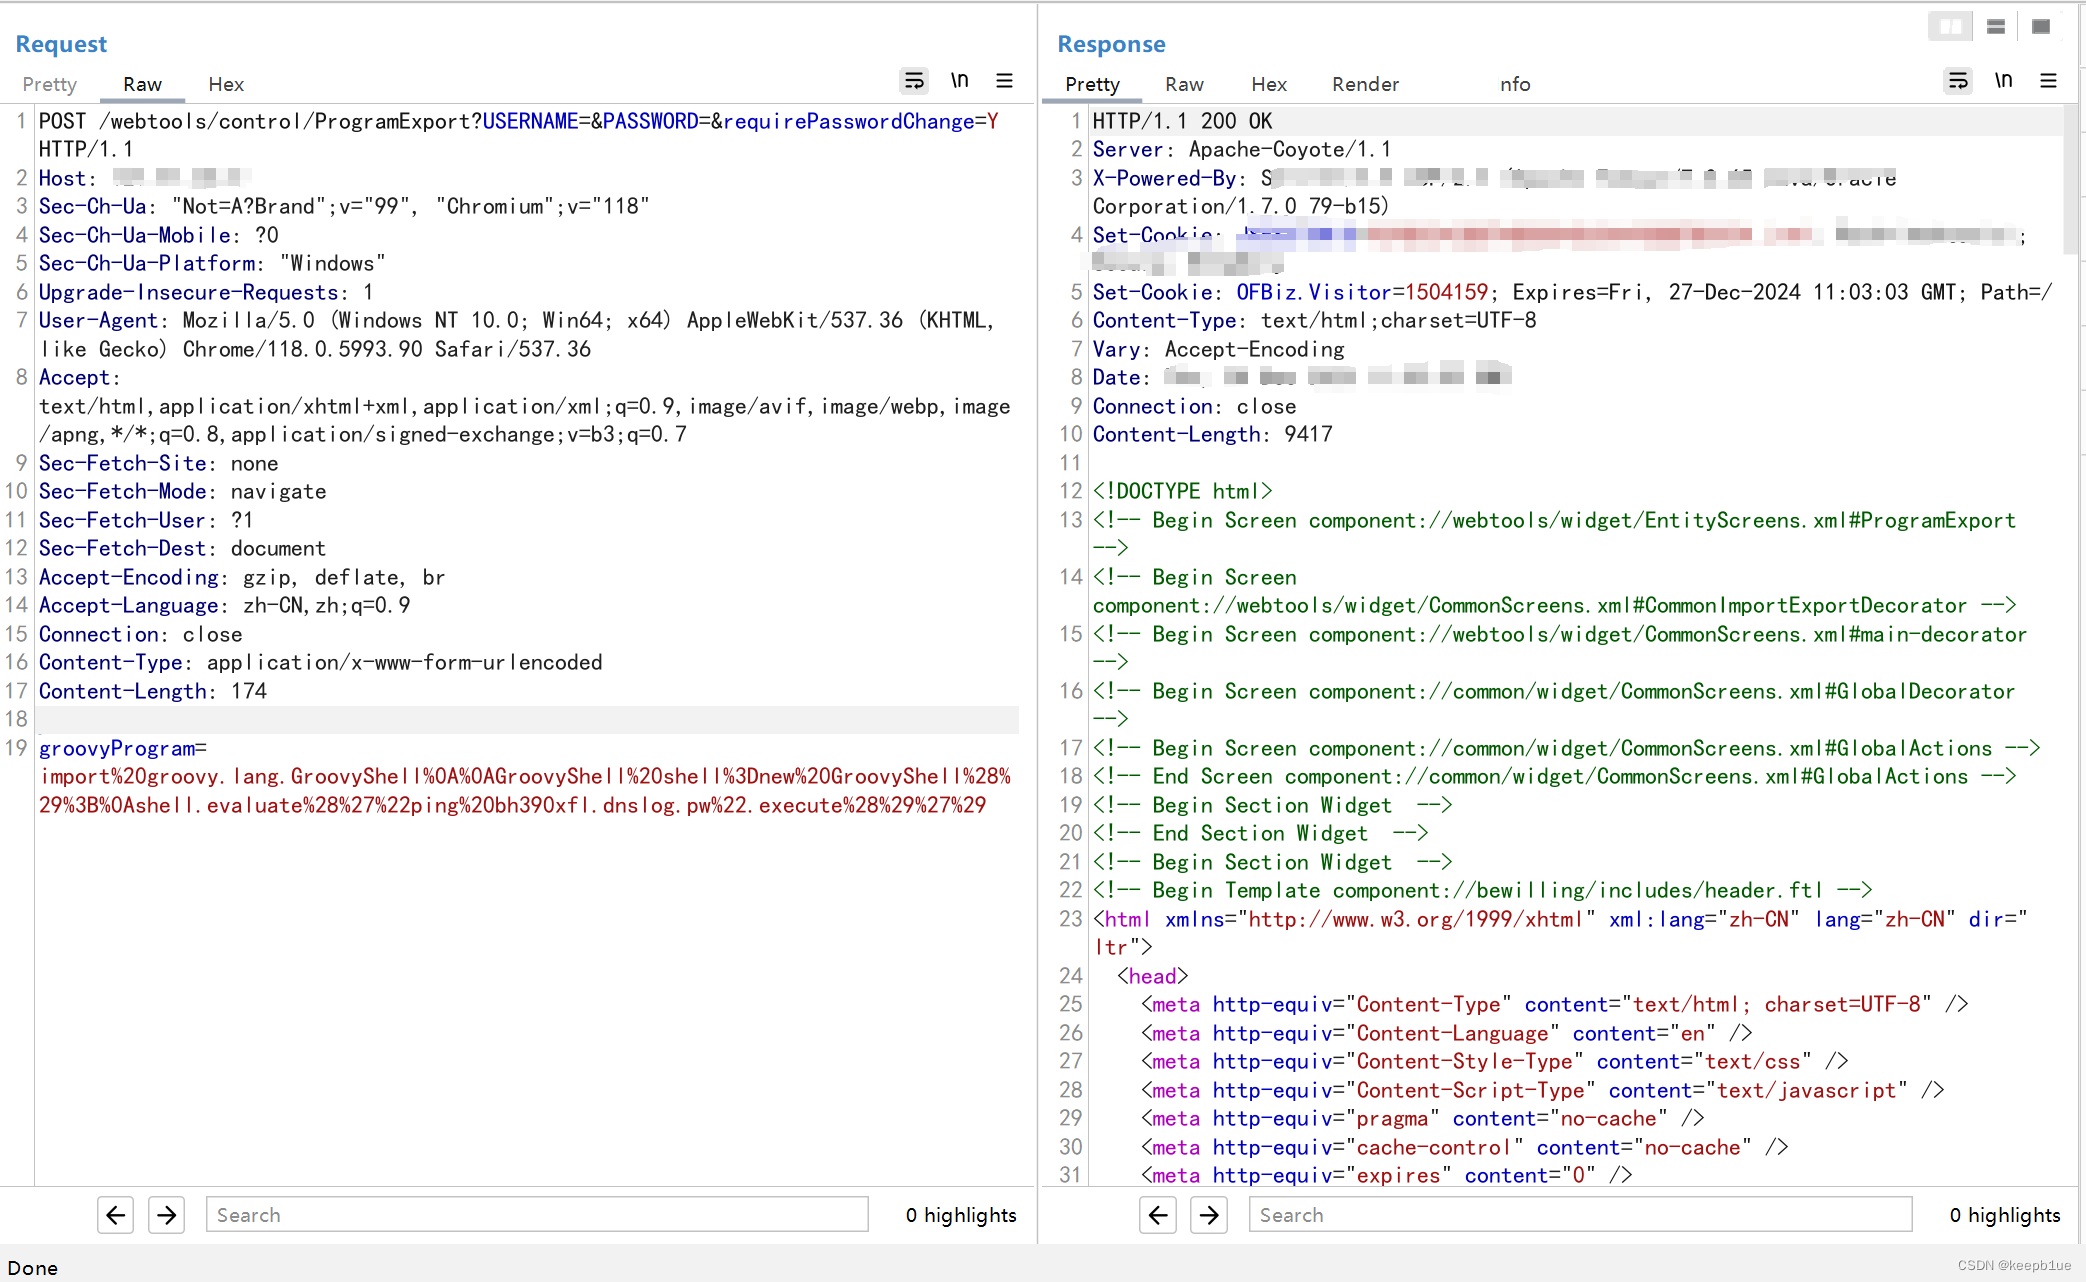Select the Raw tab in Response

tap(1184, 85)
